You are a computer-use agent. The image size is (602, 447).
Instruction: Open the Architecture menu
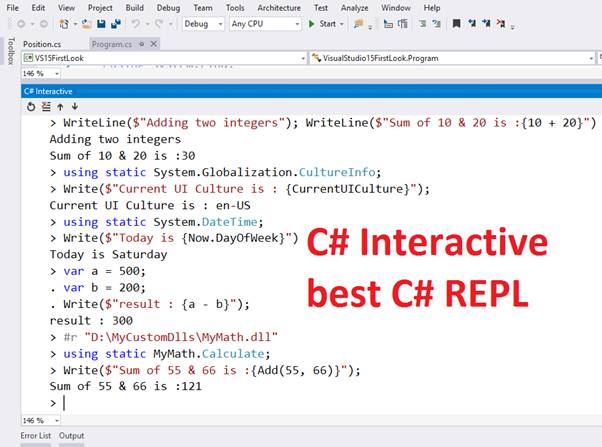(x=279, y=8)
